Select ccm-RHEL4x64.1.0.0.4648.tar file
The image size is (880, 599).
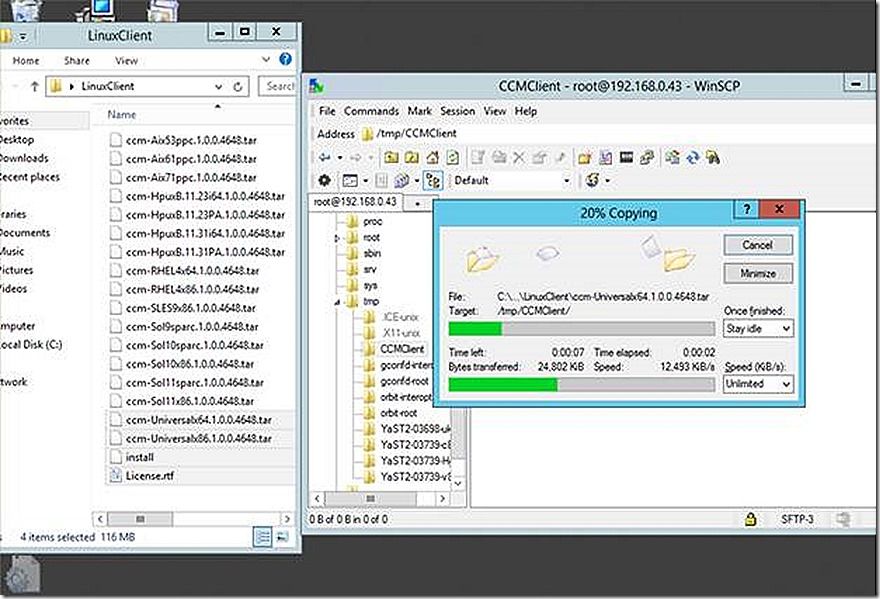click(x=192, y=271)
